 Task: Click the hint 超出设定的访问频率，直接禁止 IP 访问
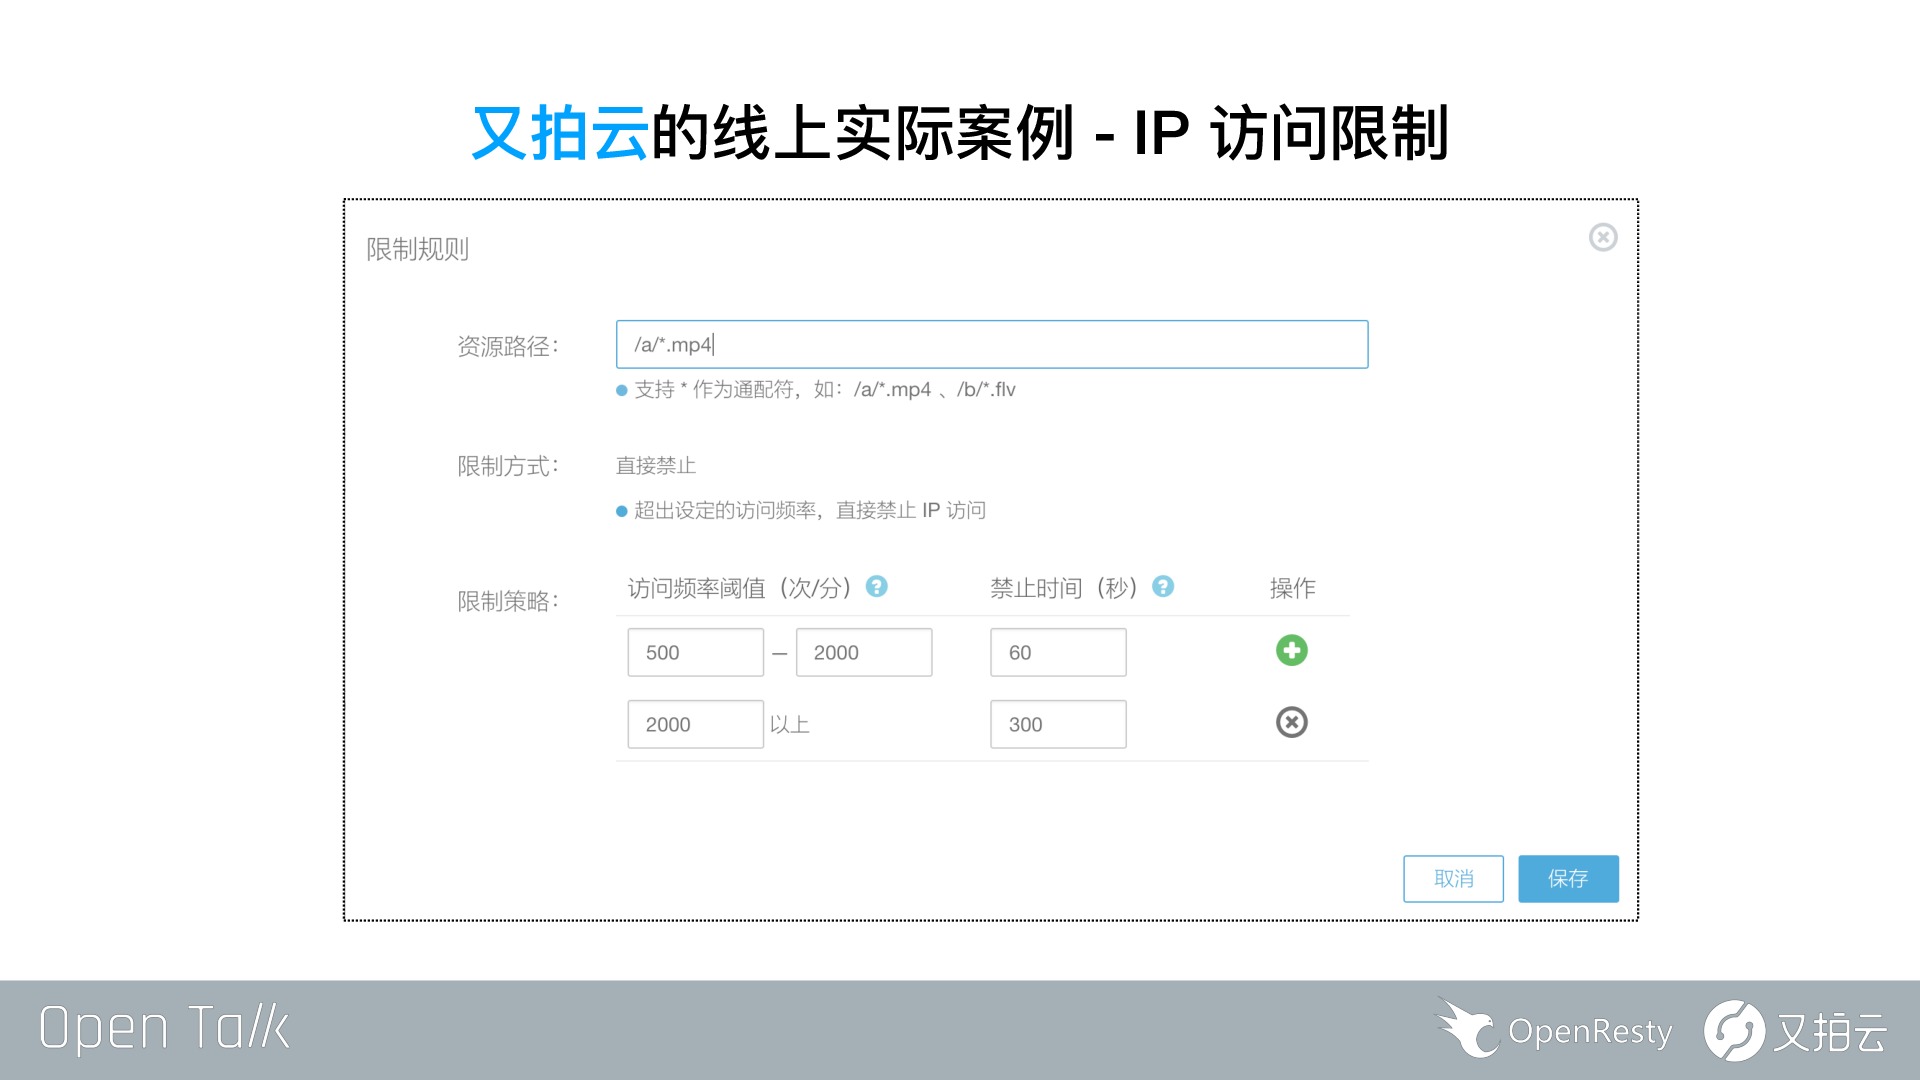809,510
